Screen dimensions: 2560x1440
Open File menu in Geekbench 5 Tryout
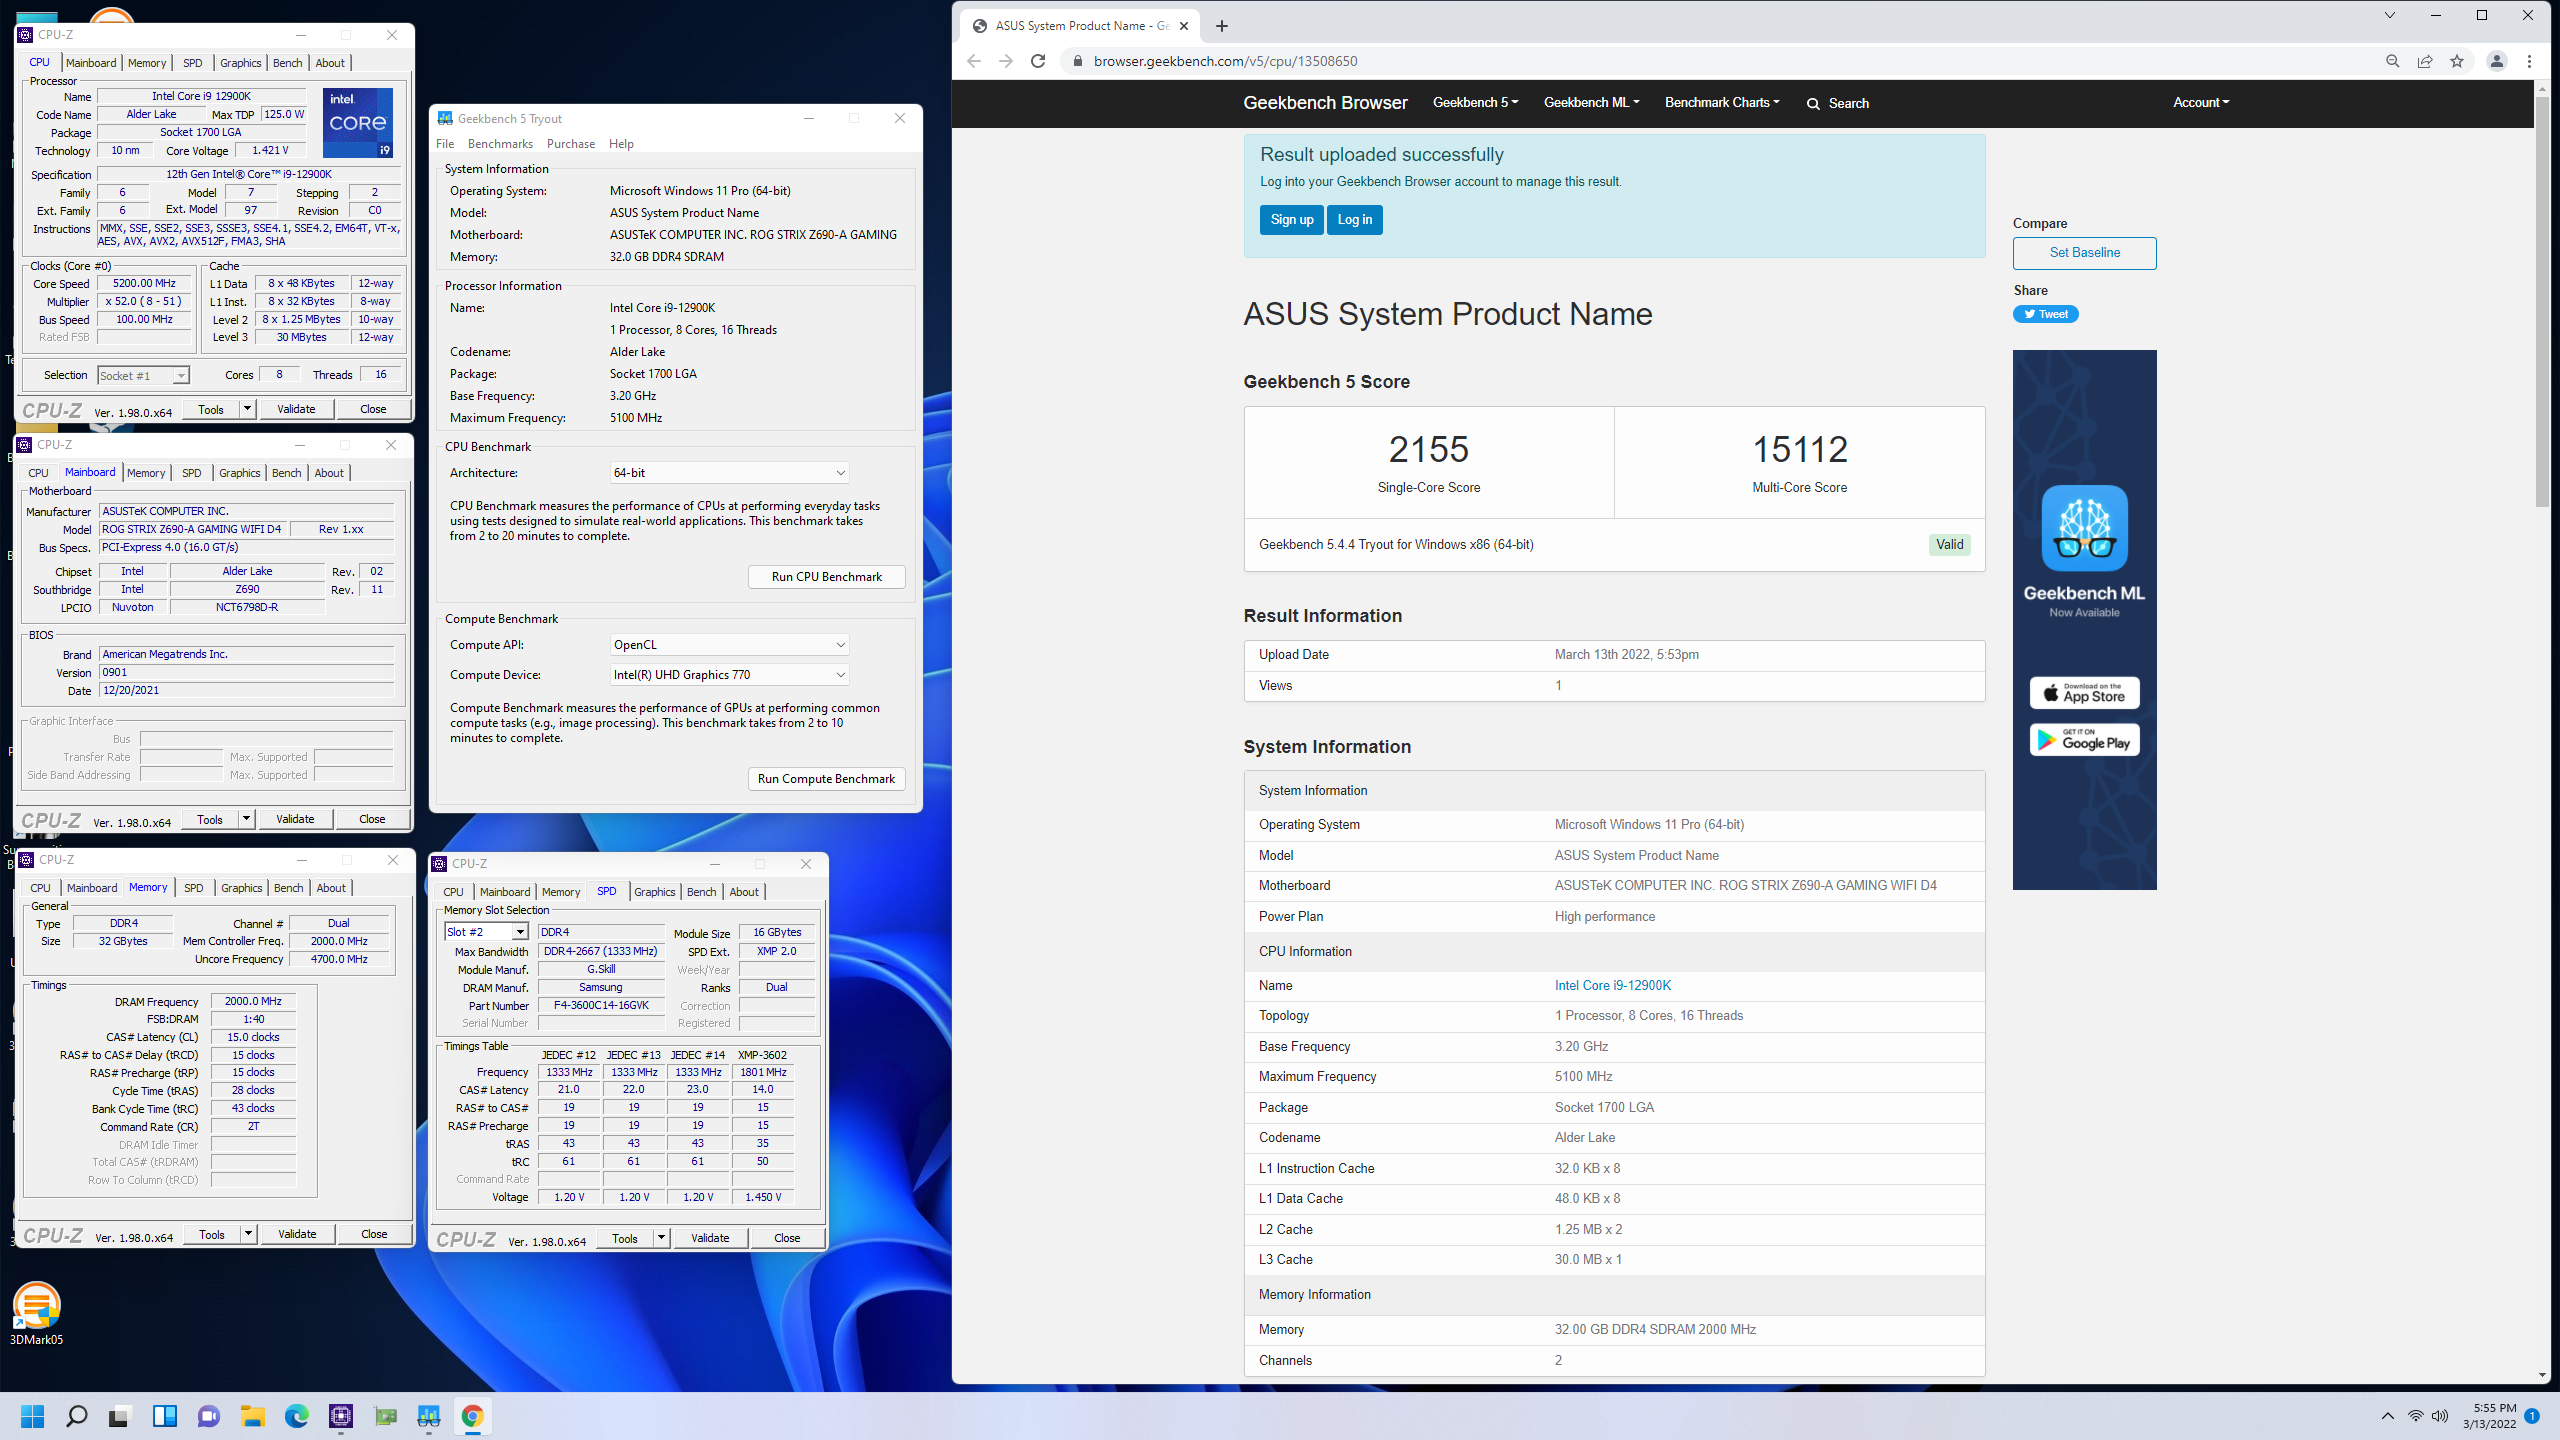(x=445, y=144)
